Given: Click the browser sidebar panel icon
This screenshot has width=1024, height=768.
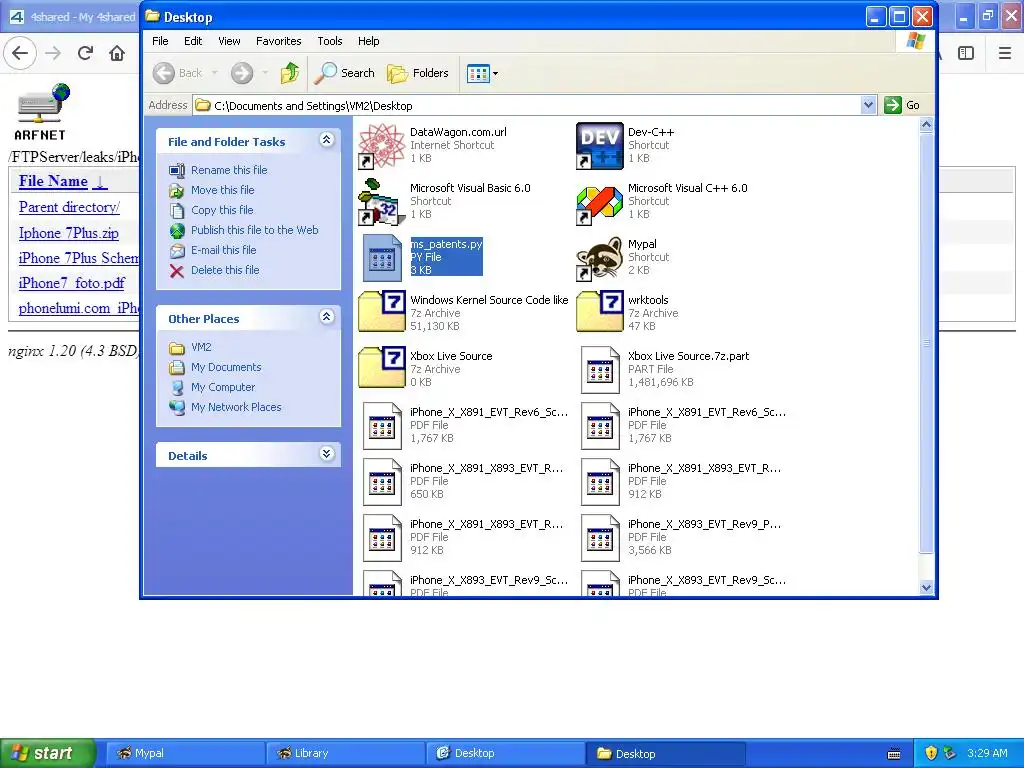Looking at the screenshot, I should tap(966, 53).
